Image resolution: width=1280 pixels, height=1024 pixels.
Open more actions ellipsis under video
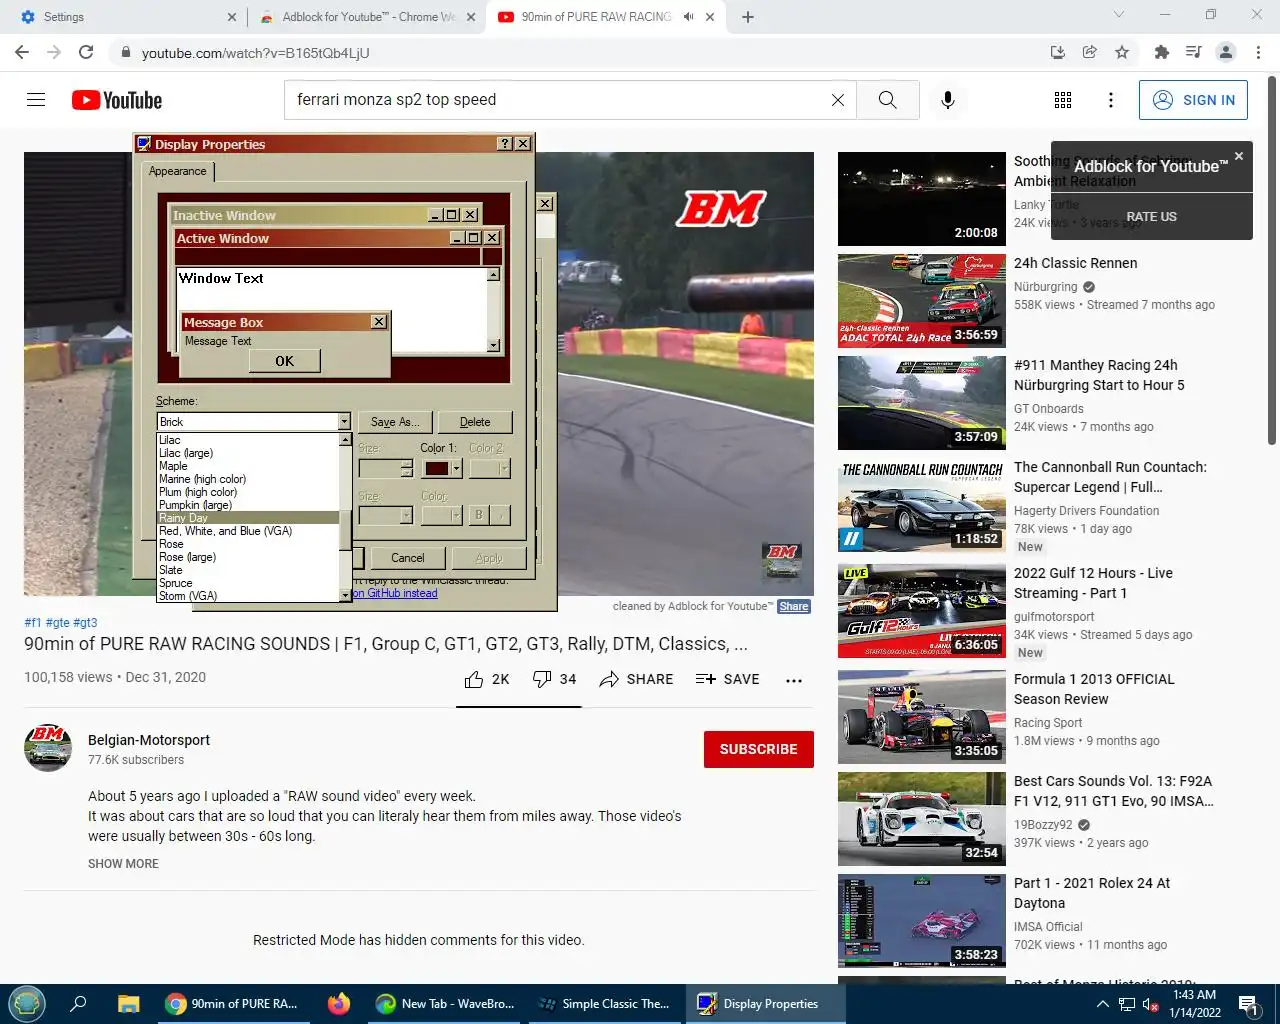[794, 680]
